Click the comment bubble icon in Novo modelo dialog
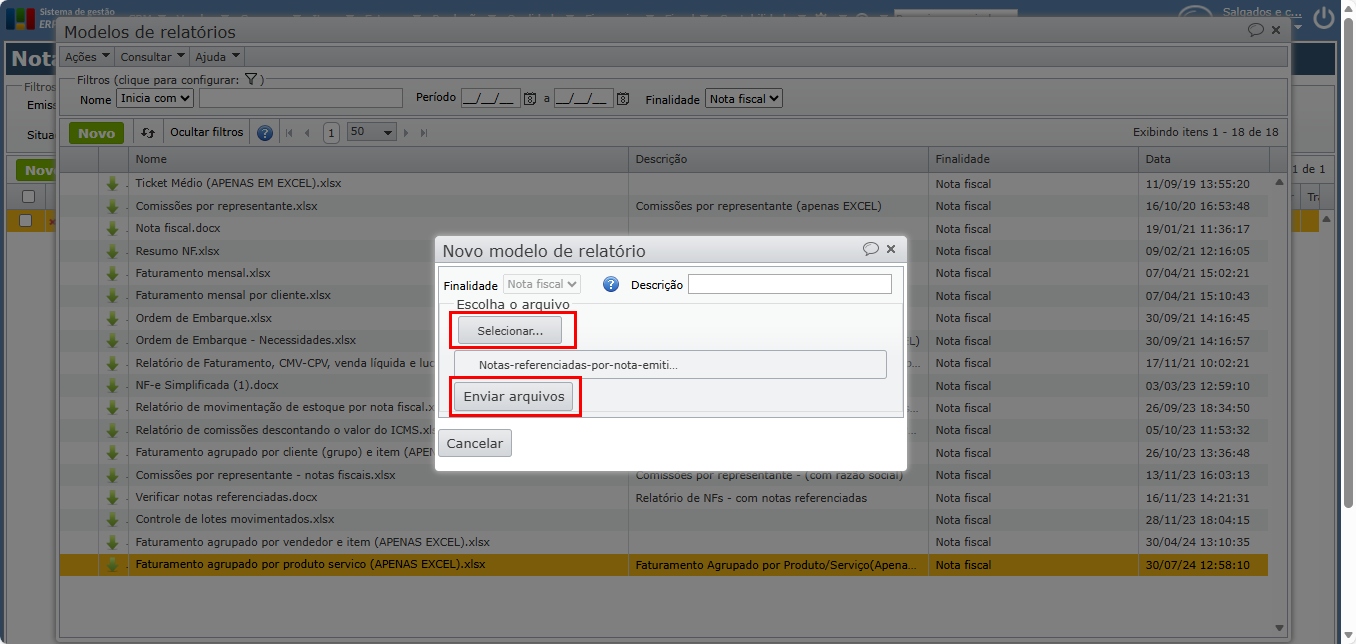The width and height of the screenshot is (1356, 644). click(x=870, y=249)
